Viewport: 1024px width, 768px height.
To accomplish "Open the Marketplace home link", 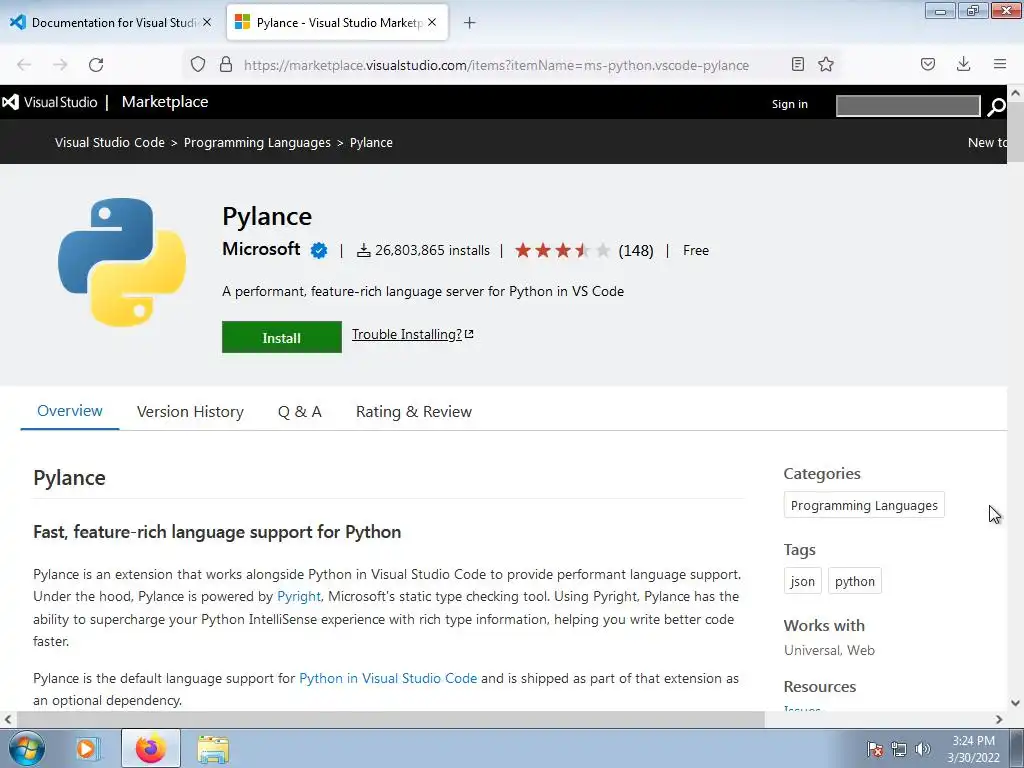I will (x=165, y=102).
